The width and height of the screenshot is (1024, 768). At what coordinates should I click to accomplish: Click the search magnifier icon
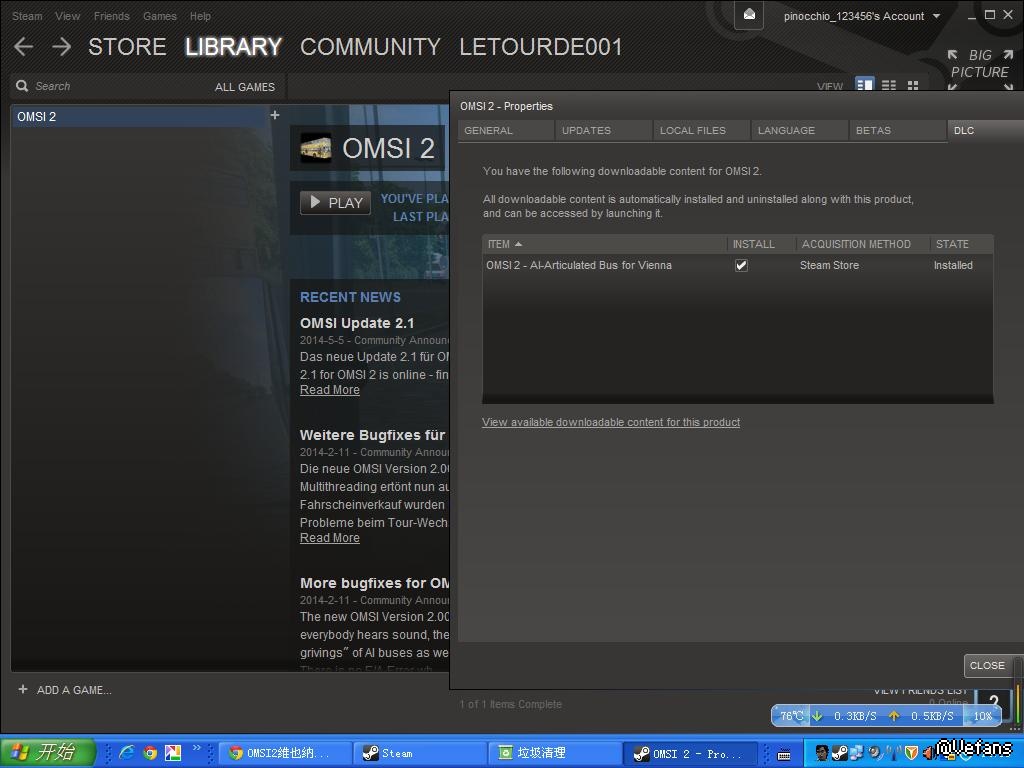[22, 86]
